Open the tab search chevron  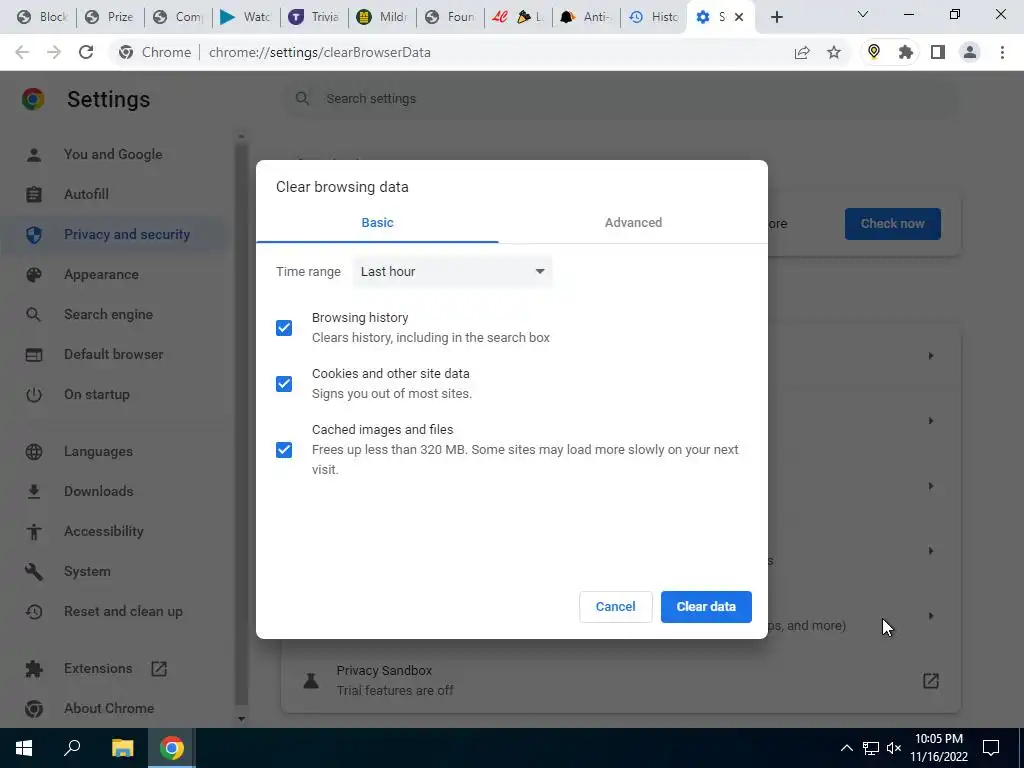[863, 14]
